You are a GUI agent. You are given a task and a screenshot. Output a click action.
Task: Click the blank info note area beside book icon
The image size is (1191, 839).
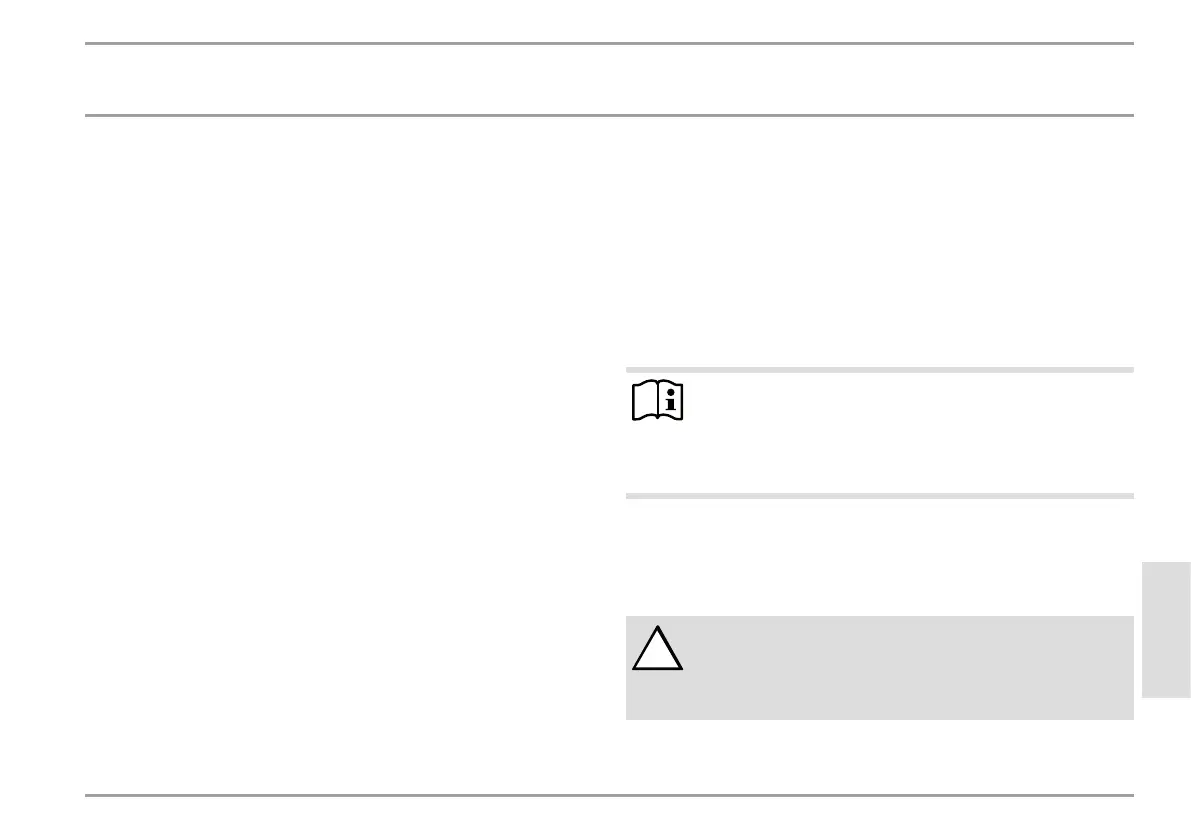click(910, 433)
